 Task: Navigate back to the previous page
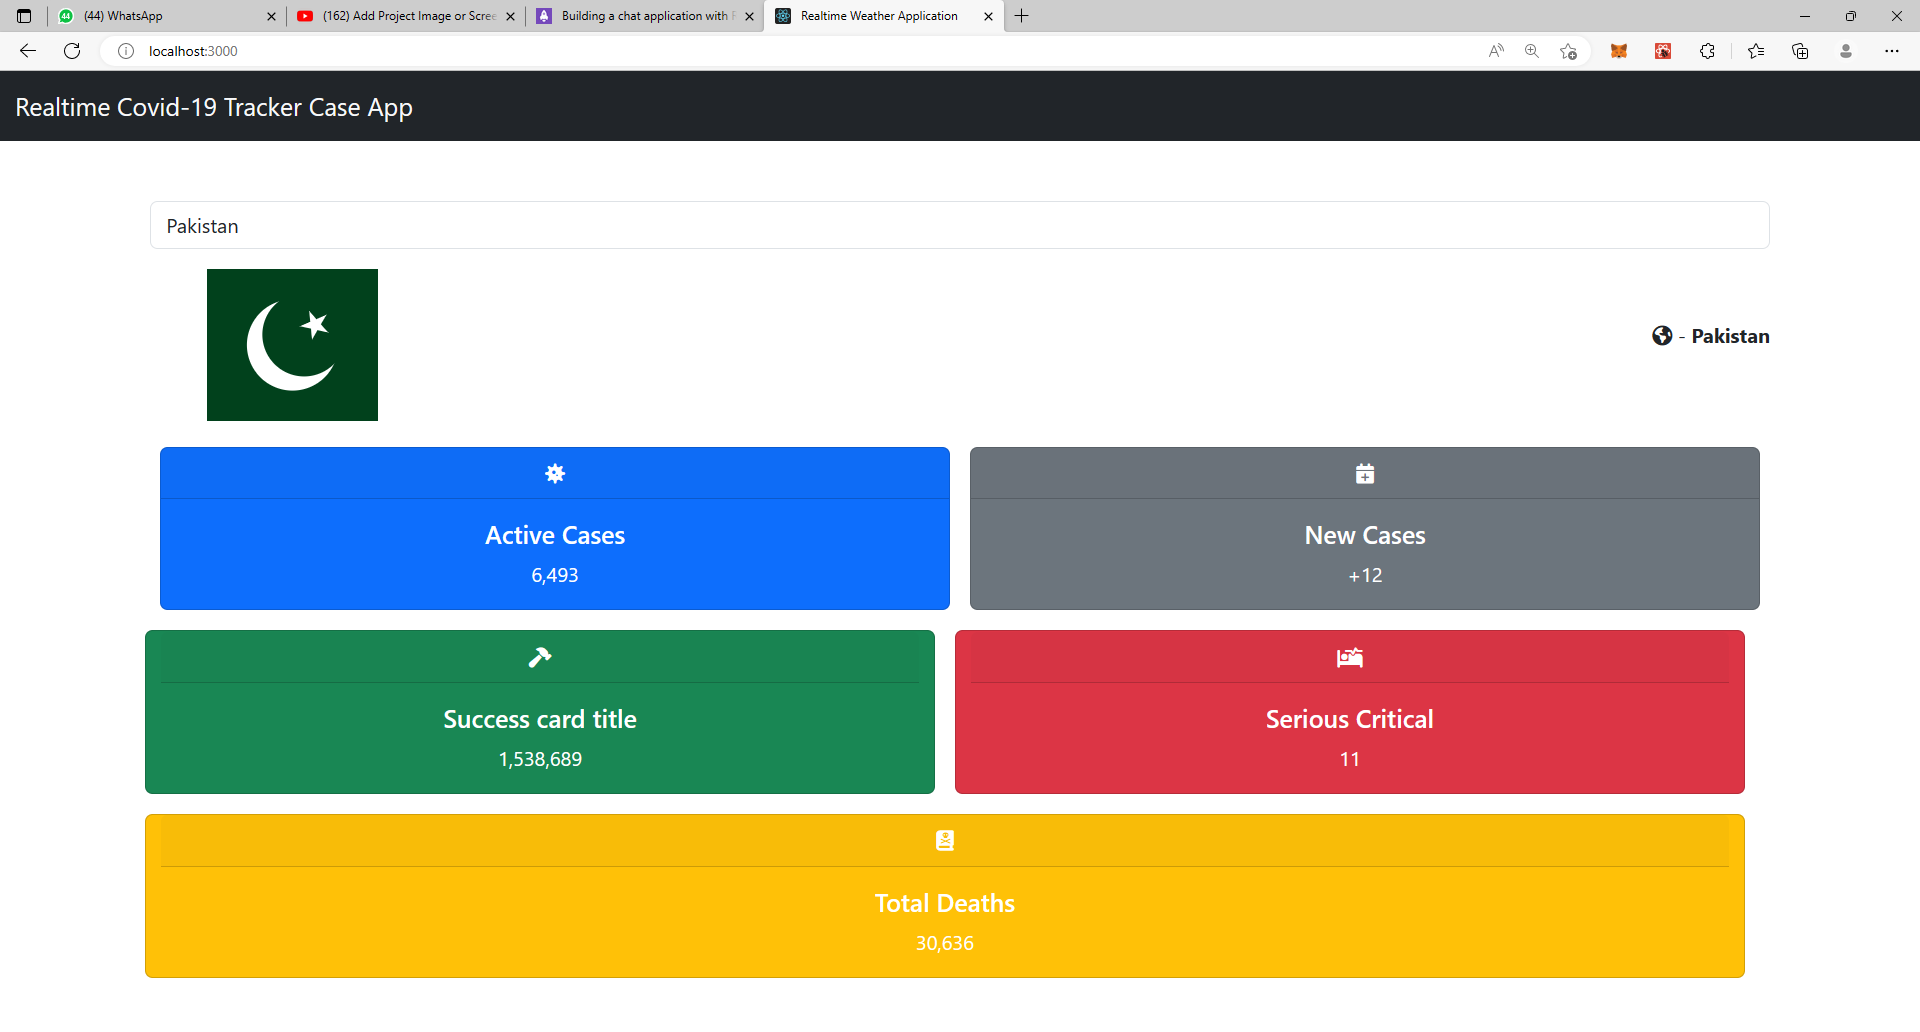tap(27, 50)
